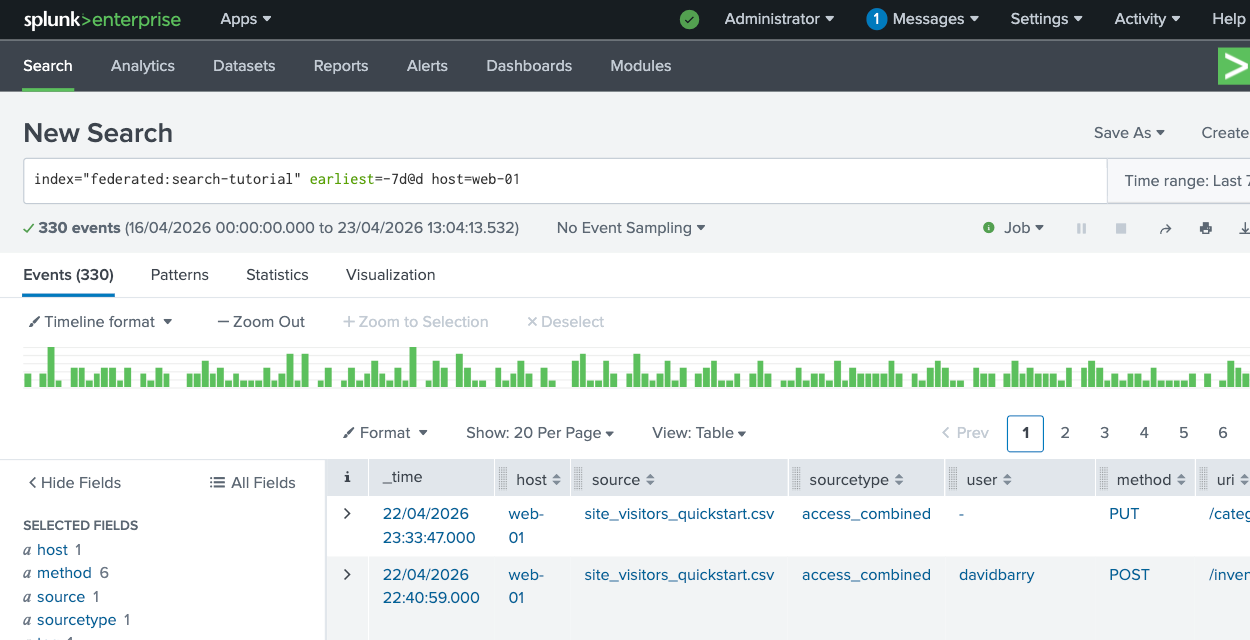This screenshot has height=640, width=1250.
Task: Expand the 22:40:59 event row
Action: (x=347, y=575)
